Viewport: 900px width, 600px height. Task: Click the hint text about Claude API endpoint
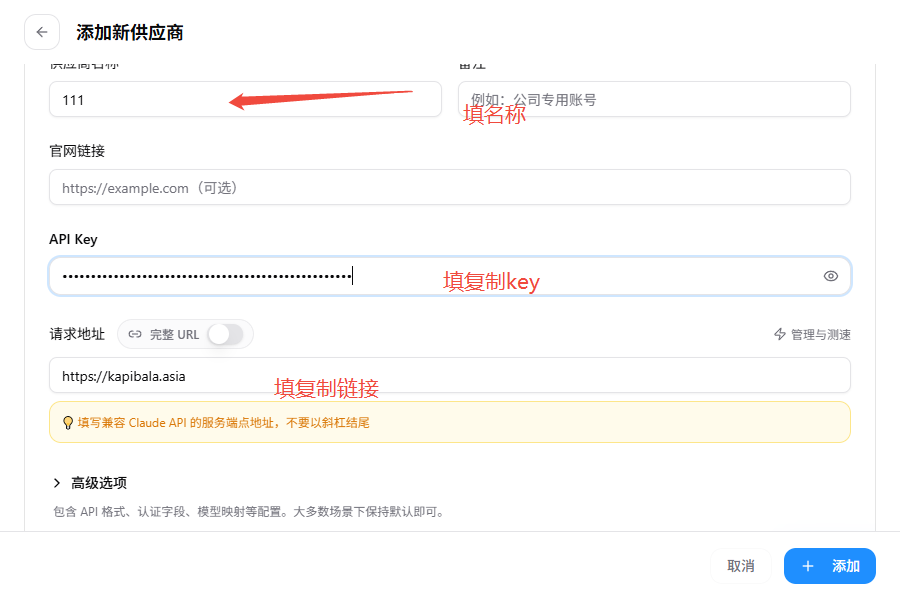pos(223,423)
